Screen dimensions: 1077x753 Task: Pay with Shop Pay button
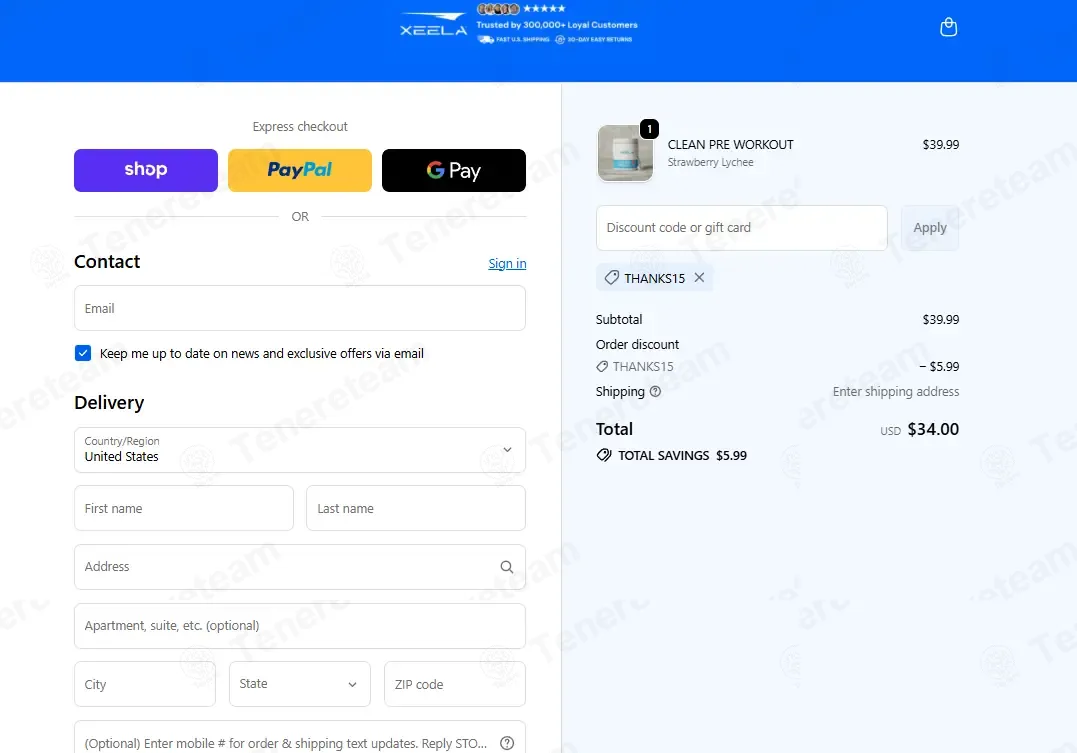(146, 170)
